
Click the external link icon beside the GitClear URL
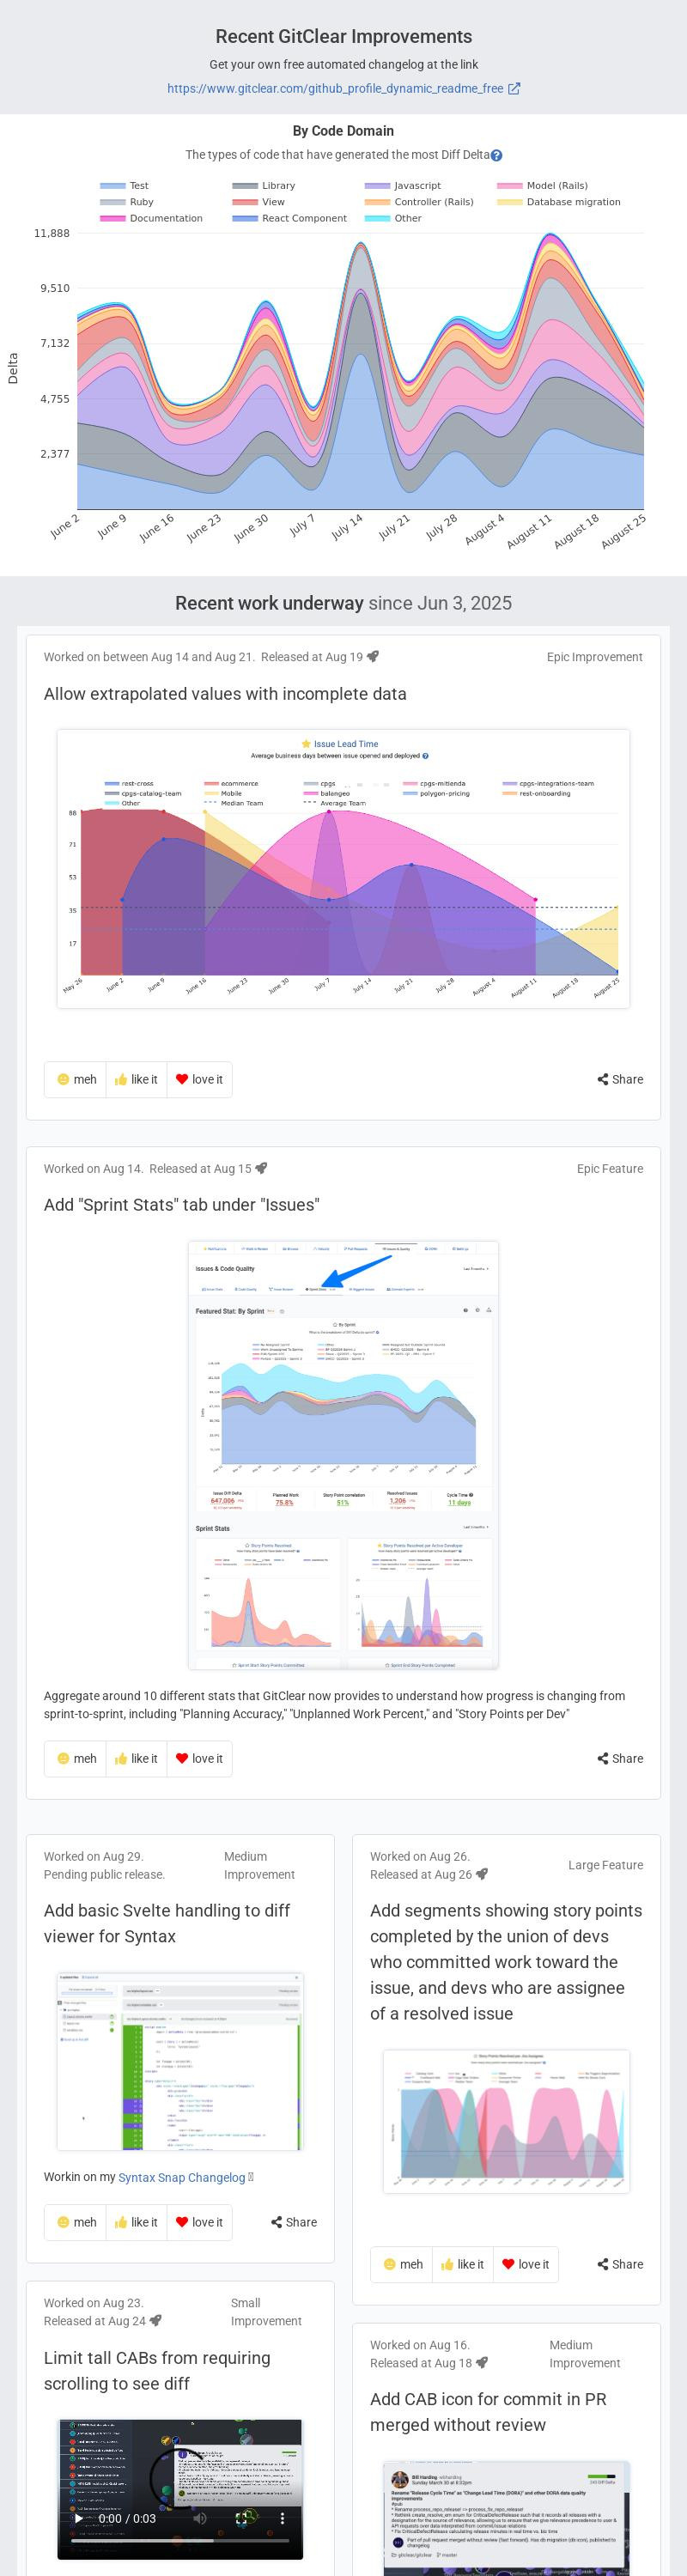click(514, 89)
